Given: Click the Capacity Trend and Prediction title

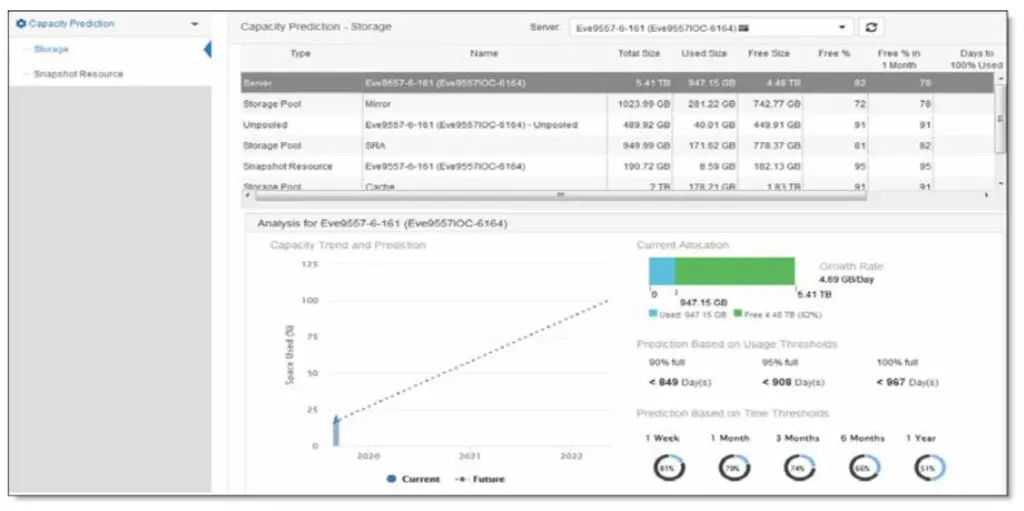Looking at the screenshot, I should pyautogui.click(x=348, y=245).
